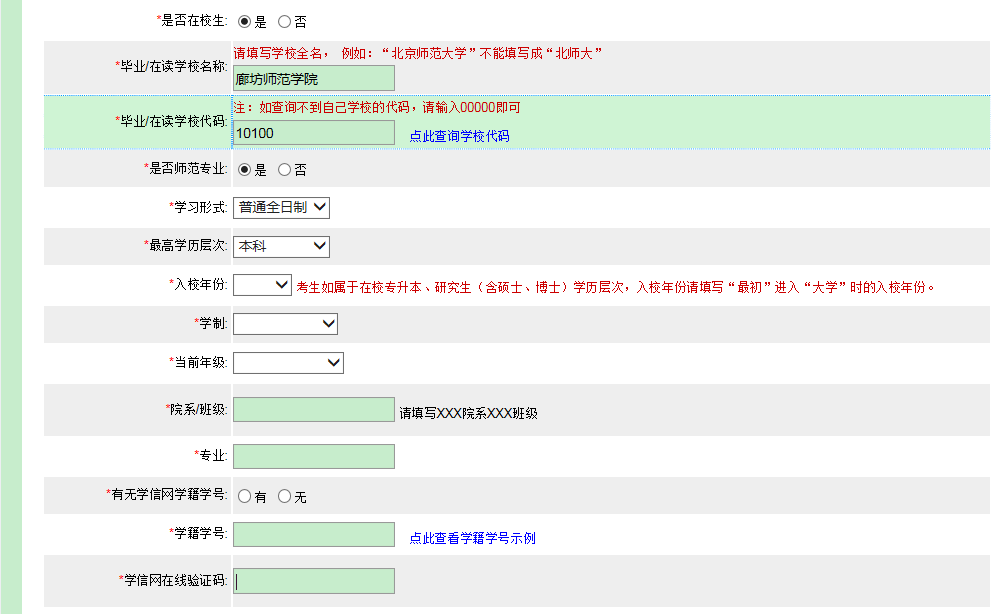Viewport: 1004px width, 614px height.
Task: Select "有" for 学信网学籍学号
Action: click(242, 494)
